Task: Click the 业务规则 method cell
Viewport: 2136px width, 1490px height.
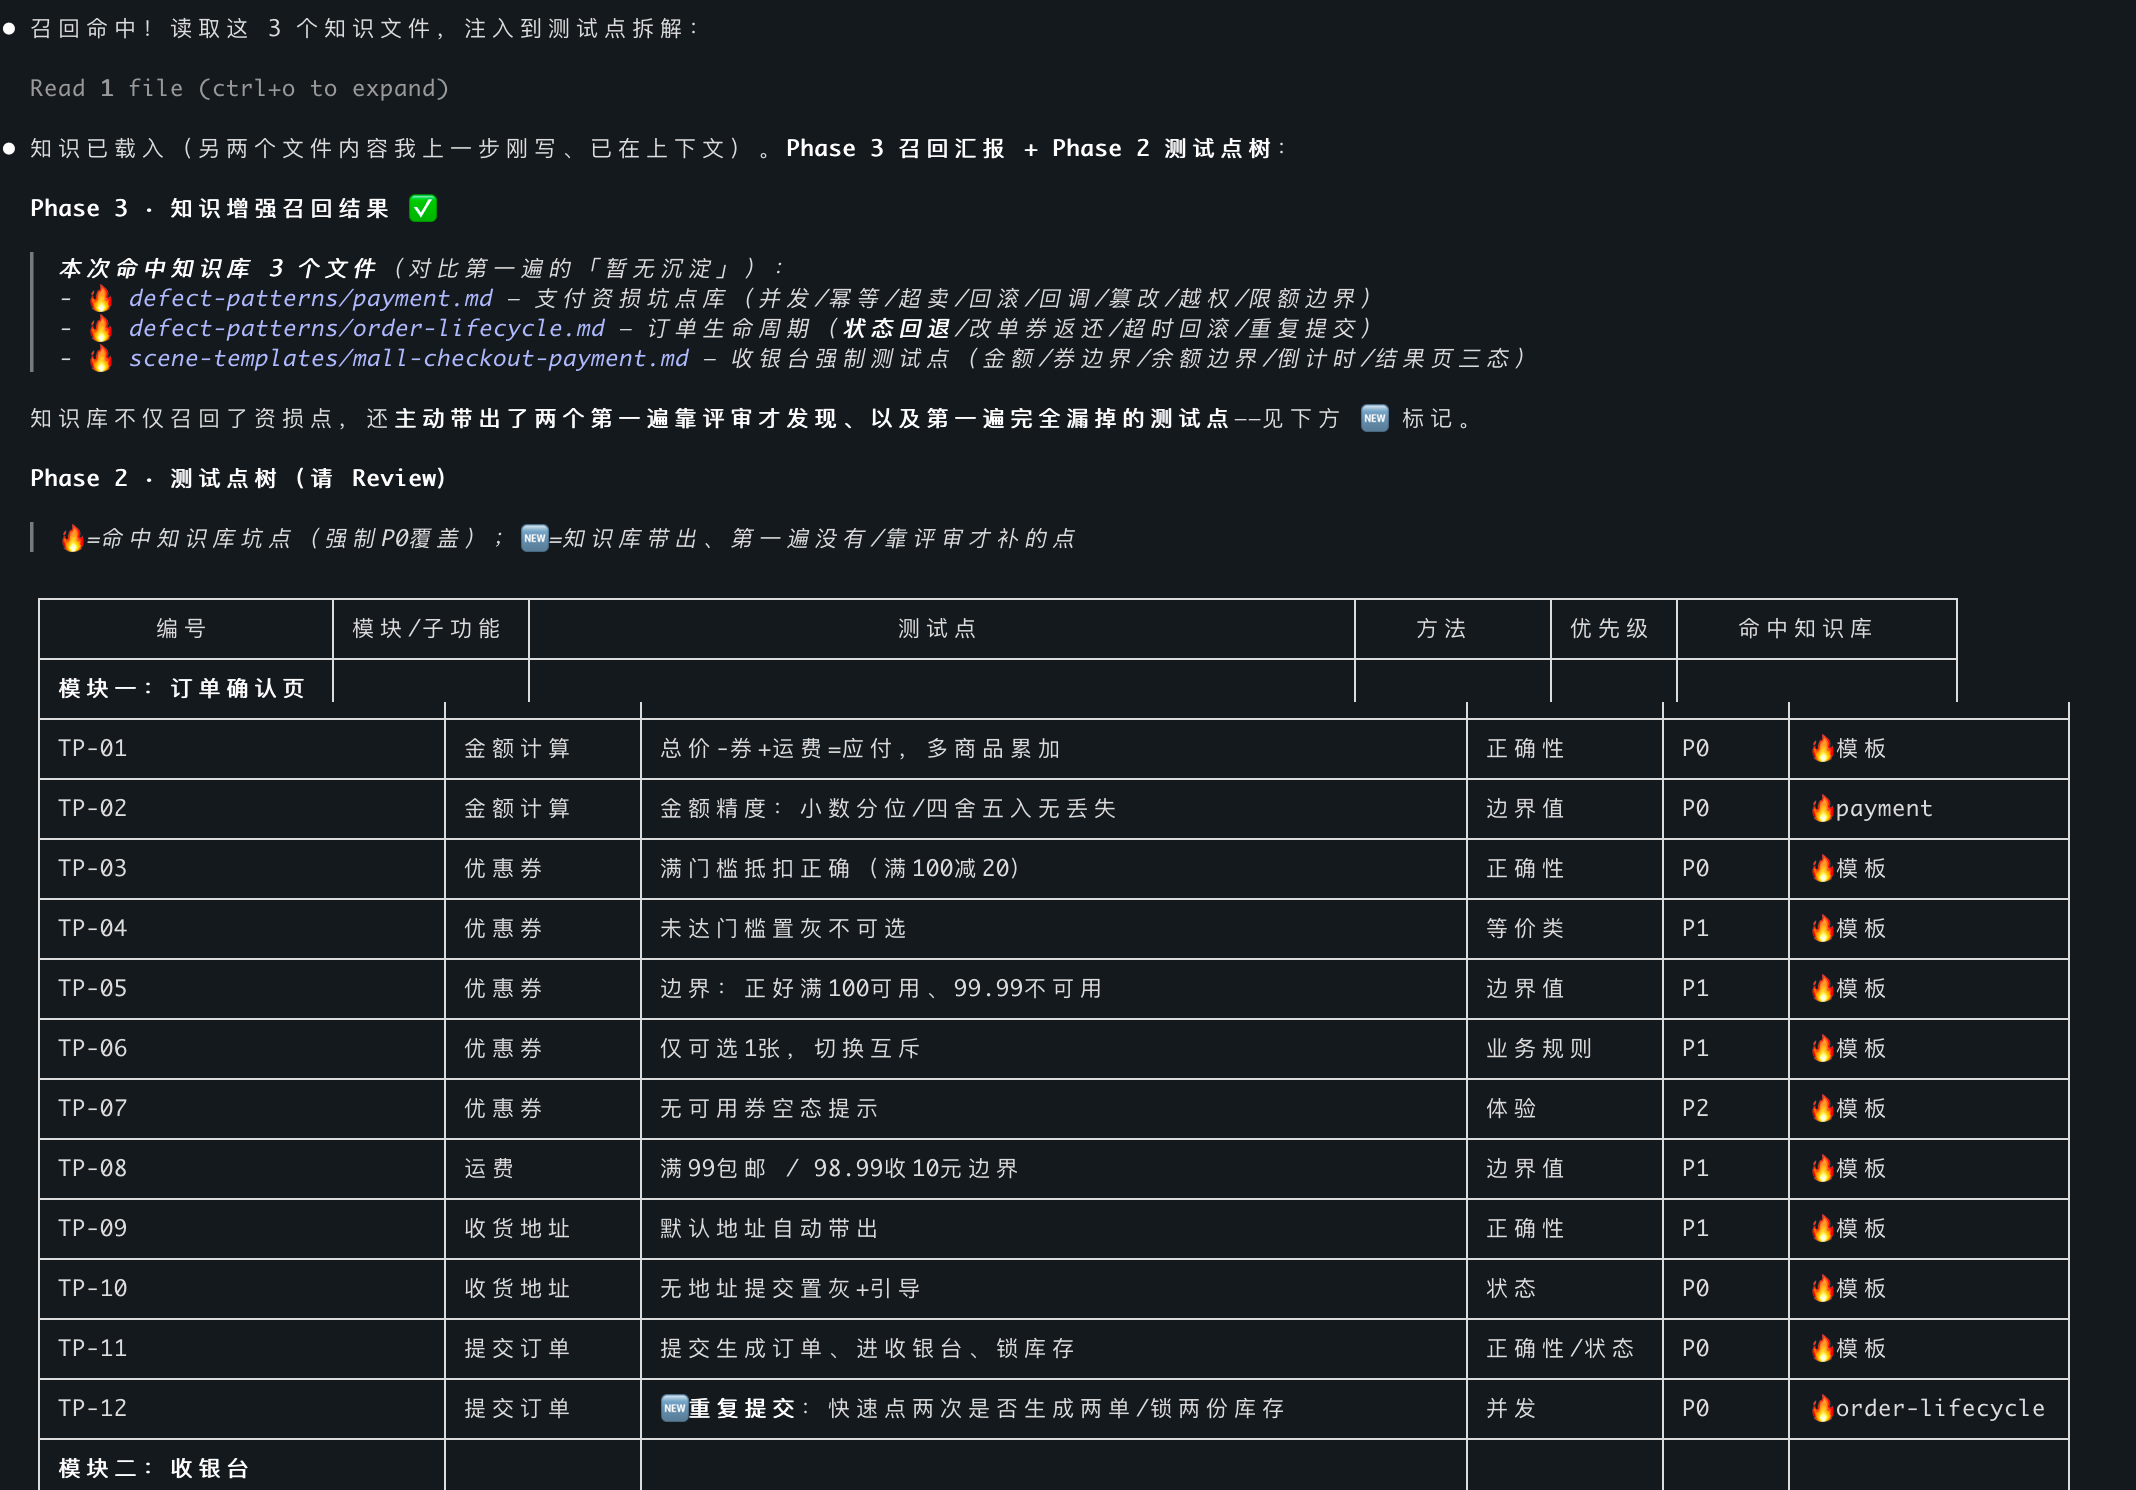Action: point(1565,1048)
